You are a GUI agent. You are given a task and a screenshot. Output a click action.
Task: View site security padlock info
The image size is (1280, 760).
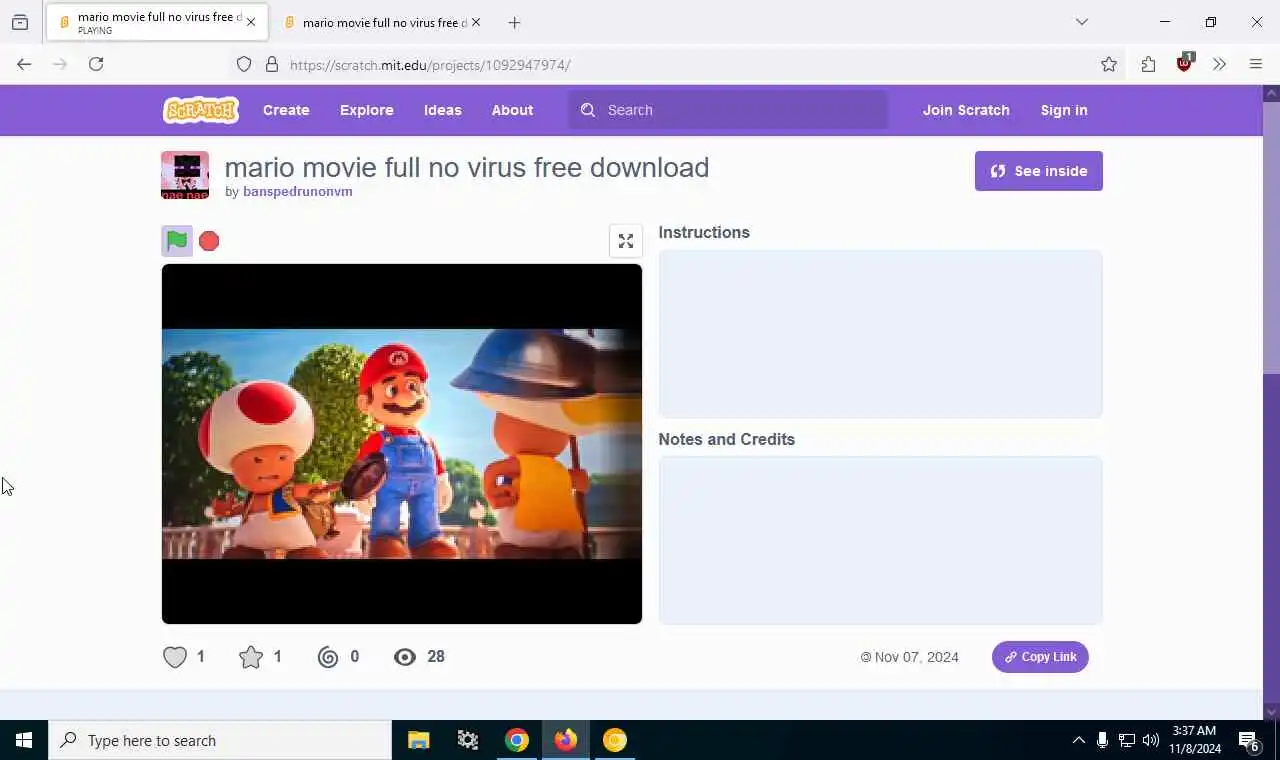272,64
